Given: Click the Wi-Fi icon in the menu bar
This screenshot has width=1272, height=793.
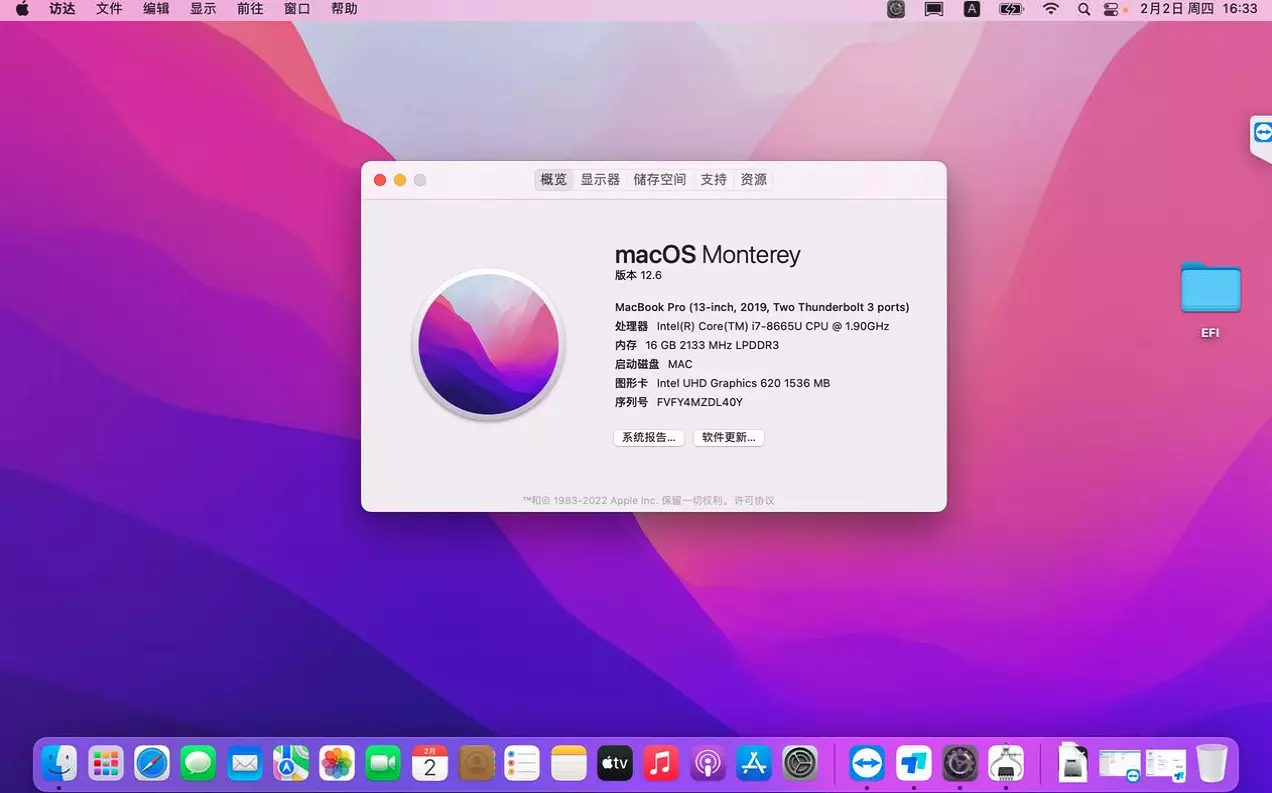Looking at the screenshot, I should point(1050,9).
